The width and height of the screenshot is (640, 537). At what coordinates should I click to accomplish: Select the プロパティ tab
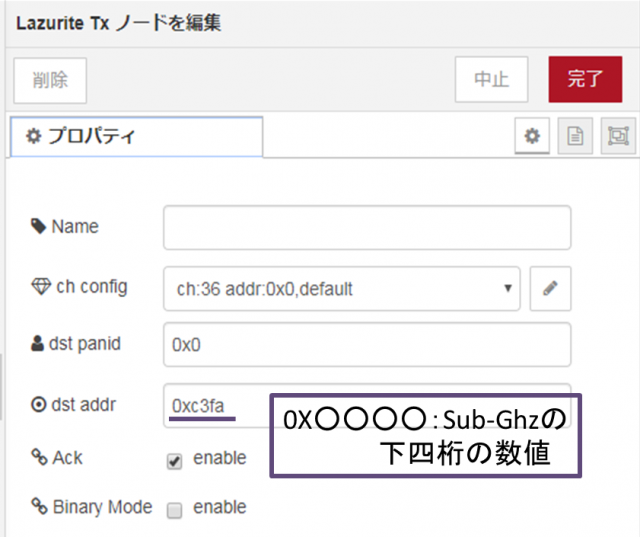(x=136, y=136)
